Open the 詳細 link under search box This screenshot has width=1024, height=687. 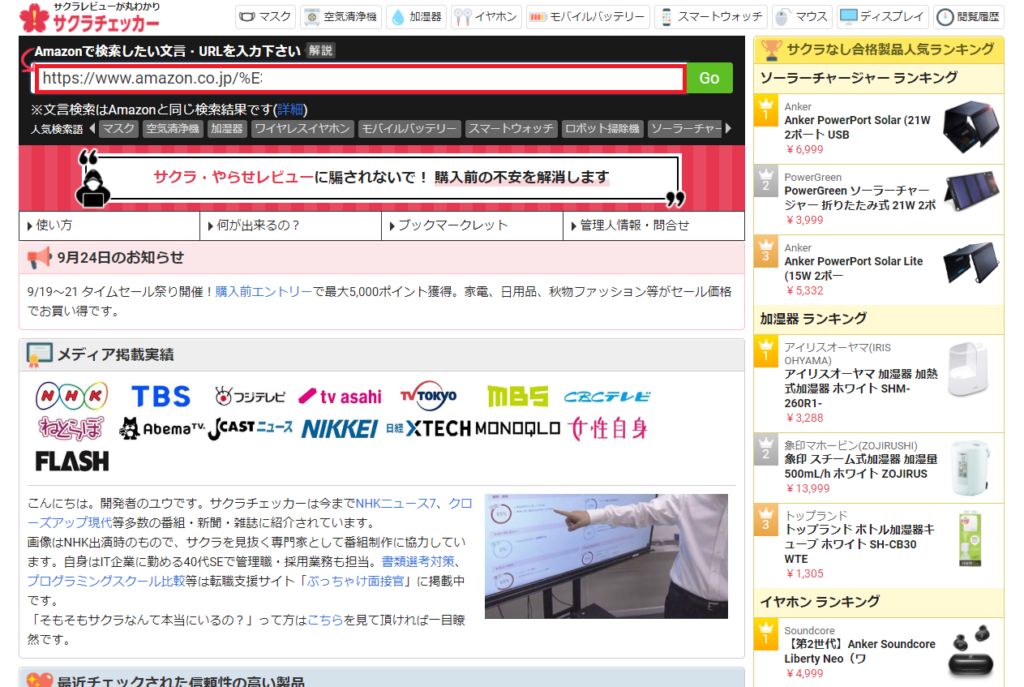290,109
